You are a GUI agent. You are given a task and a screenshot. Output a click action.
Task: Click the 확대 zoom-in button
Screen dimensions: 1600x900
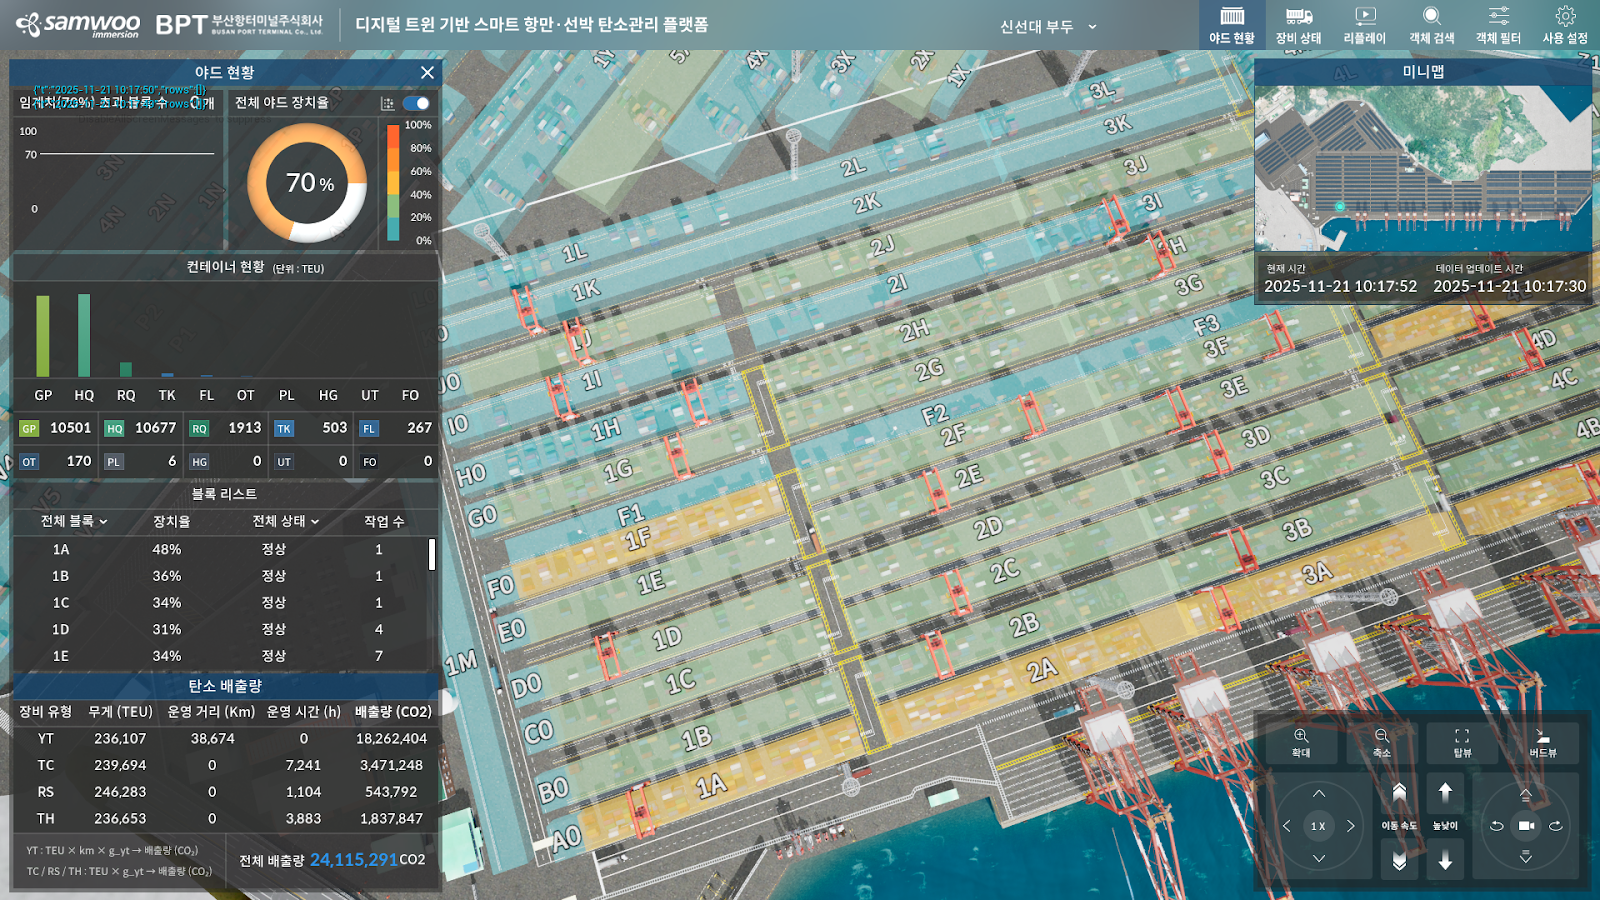(x=1300, y=742)
